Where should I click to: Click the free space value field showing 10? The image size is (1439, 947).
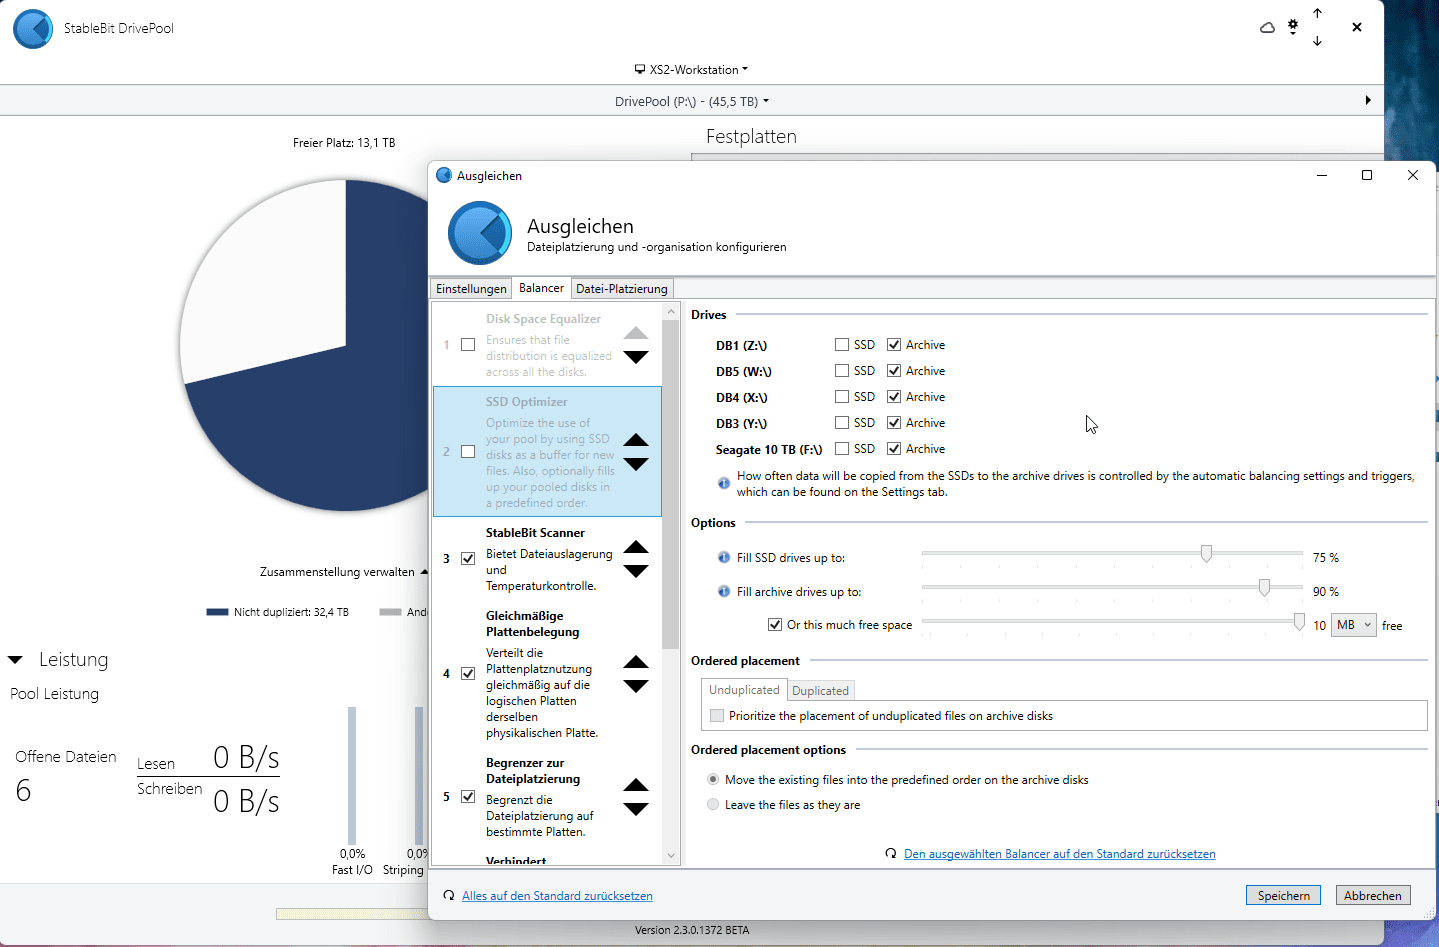click(x=1319, y=625)
